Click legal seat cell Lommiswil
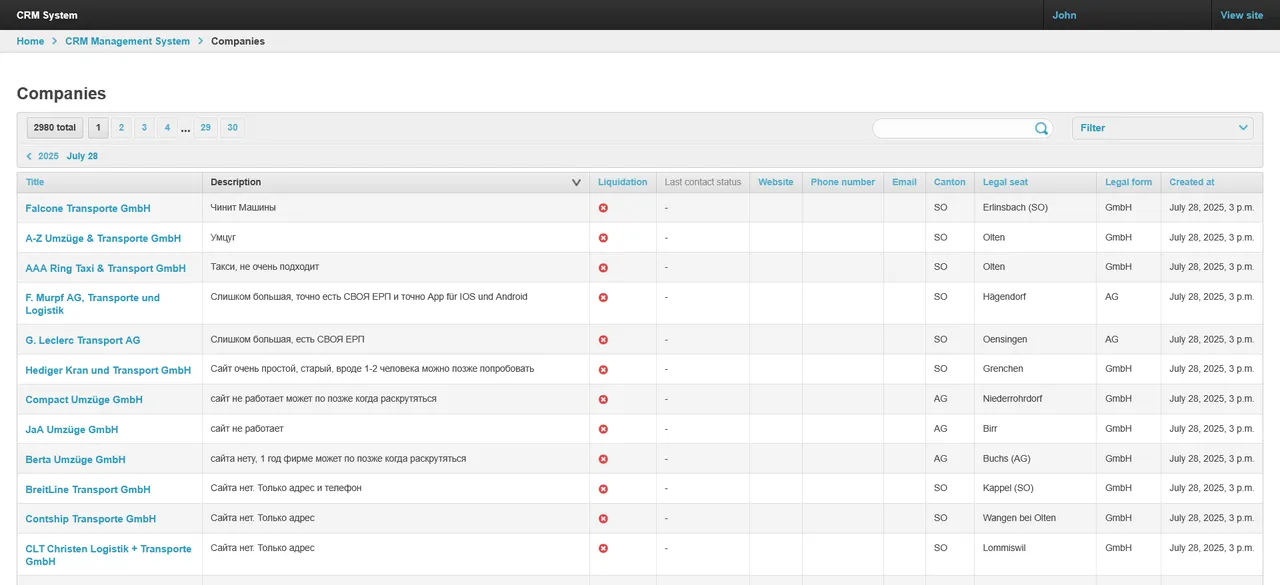This screenshot has height=585, width=1280. point(1003,548)
